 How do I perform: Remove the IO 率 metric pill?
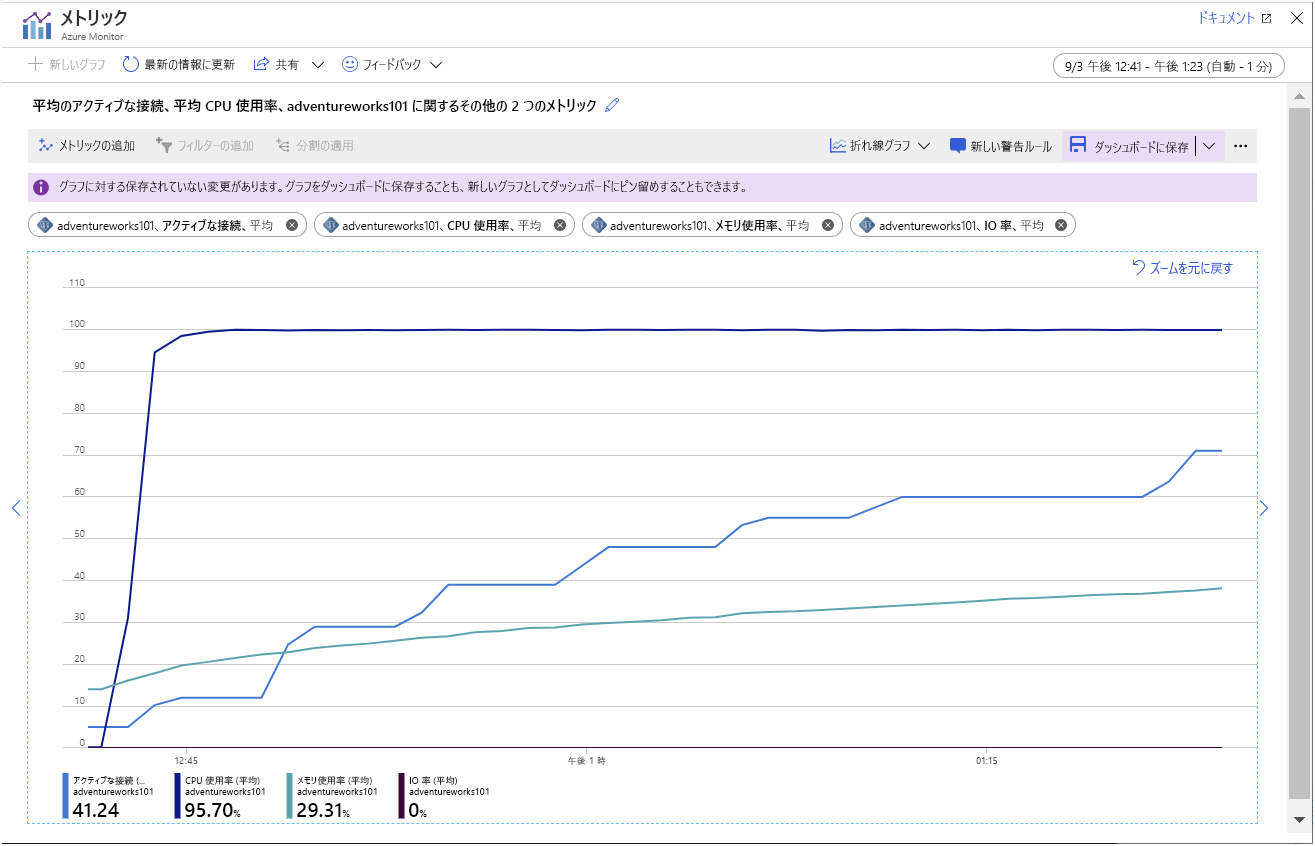click(1061, 225)
